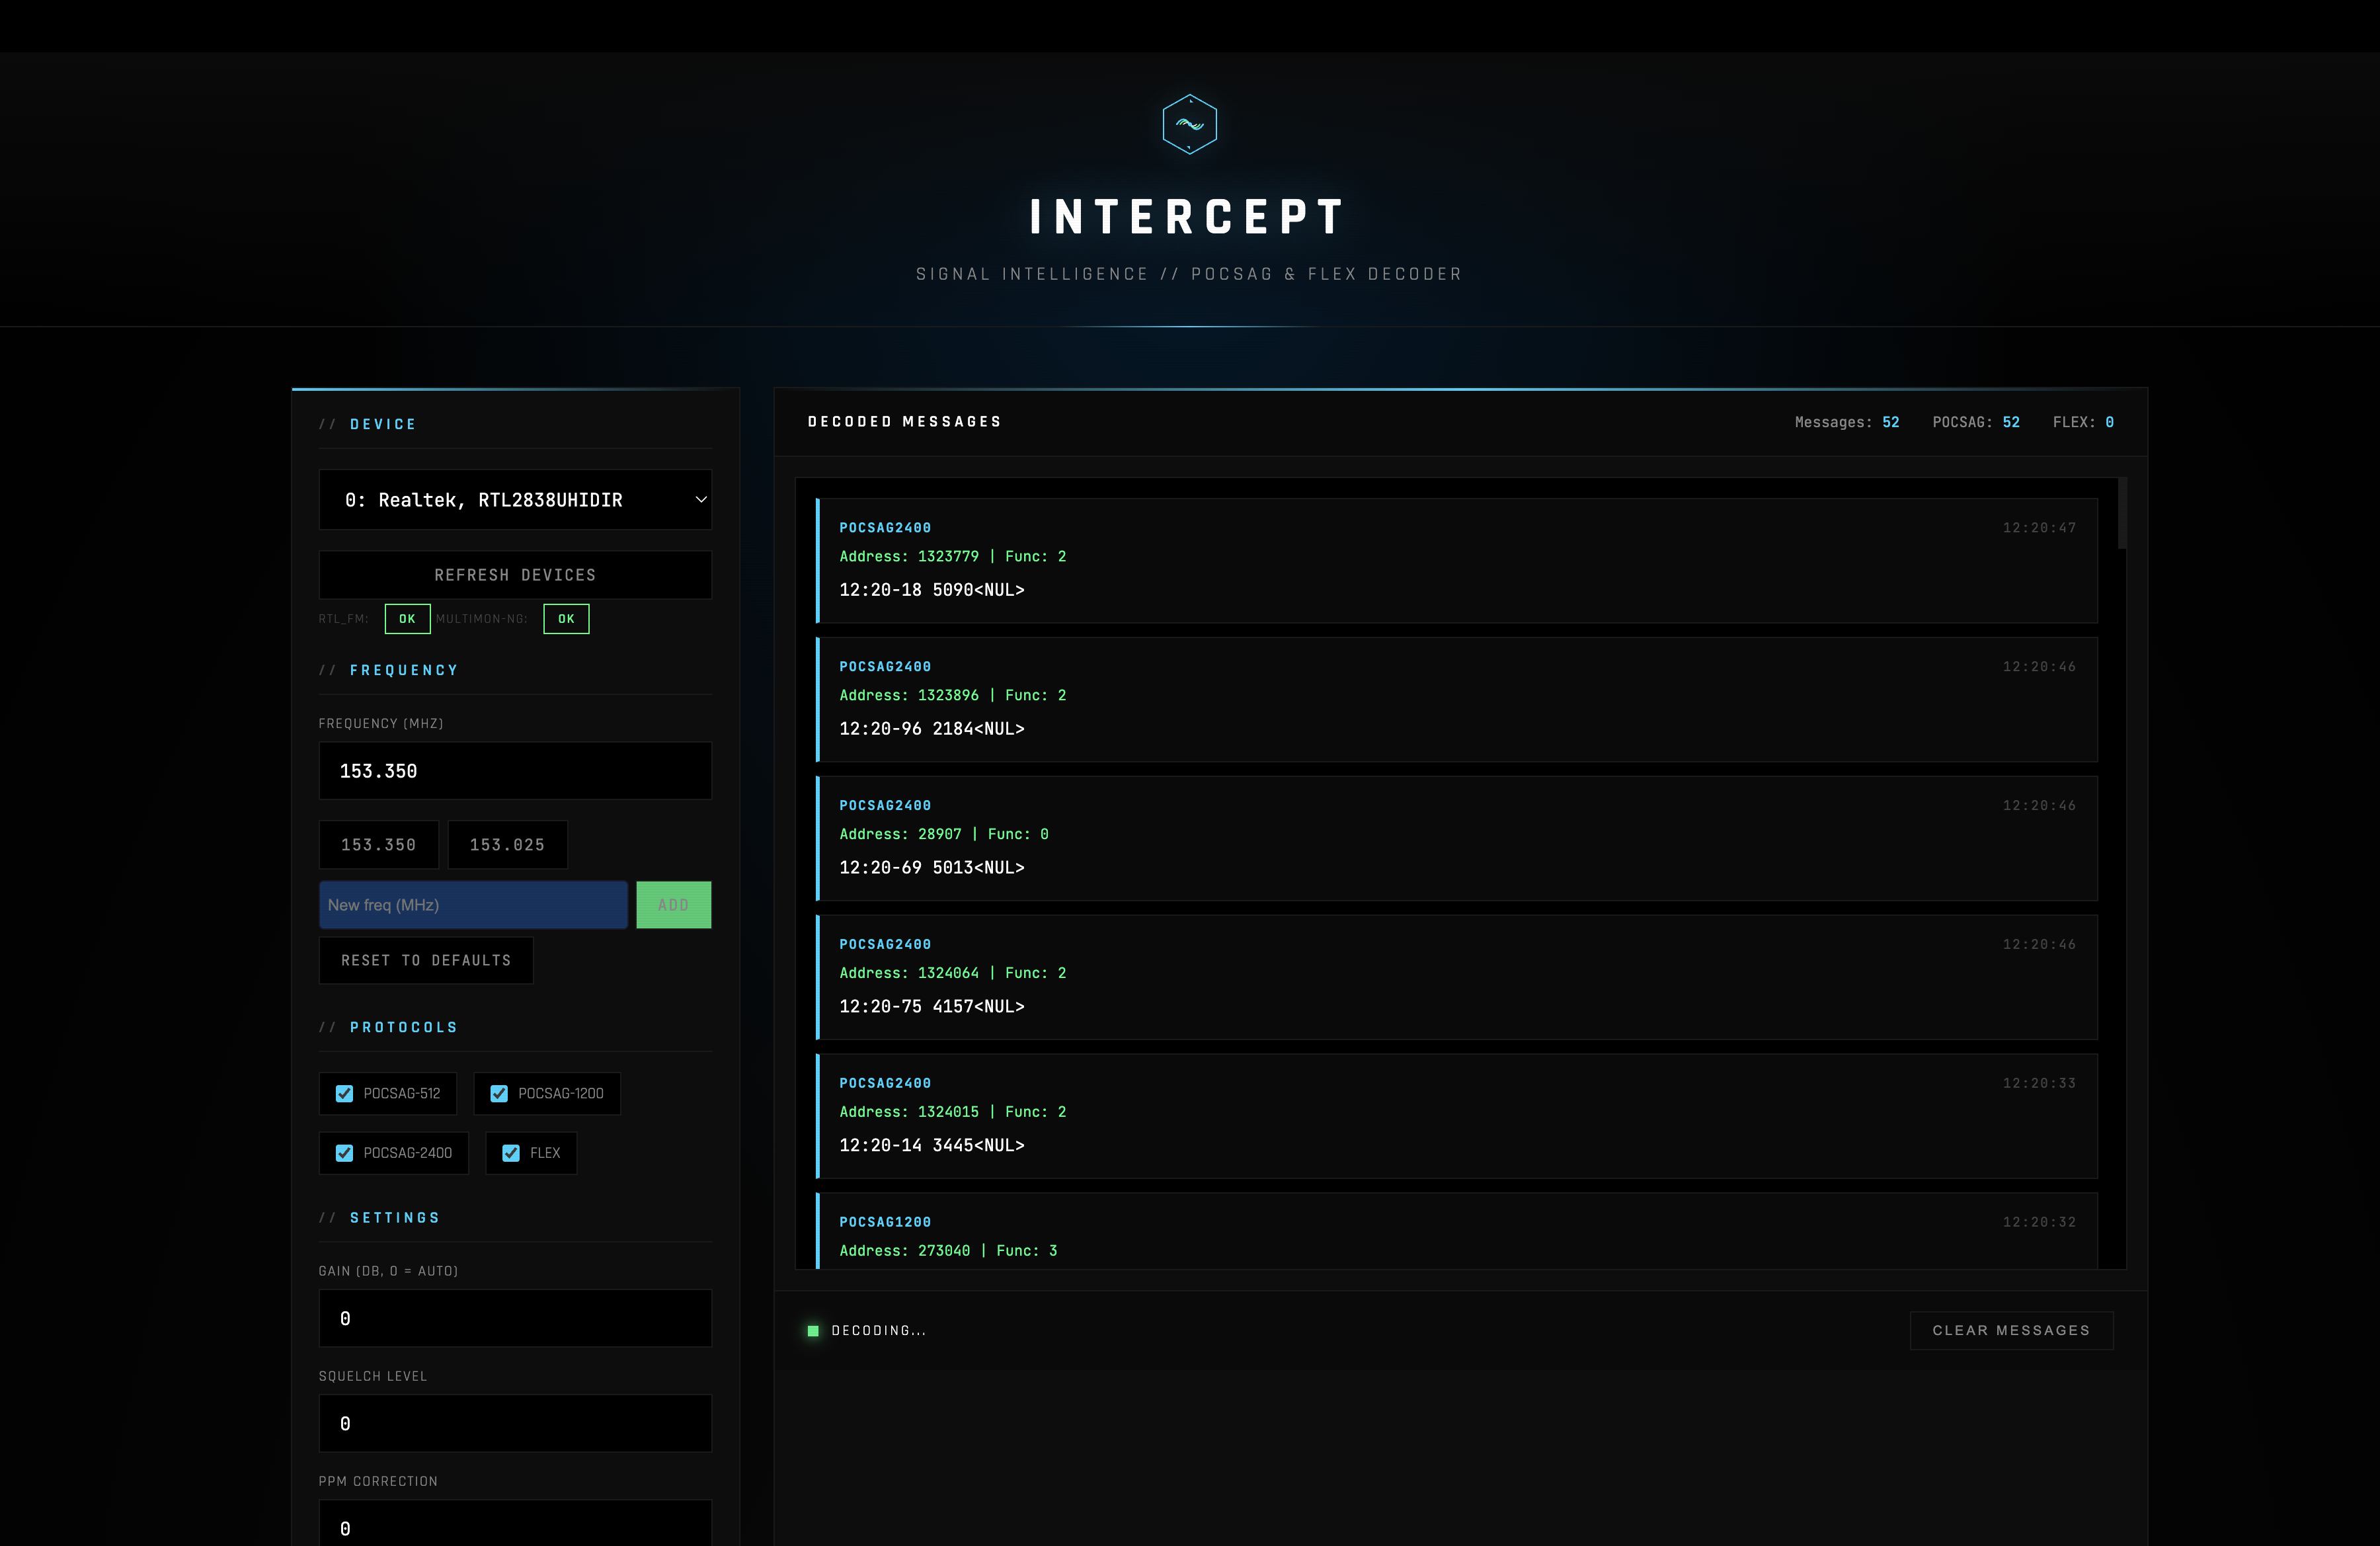The image size is (2380, 1546).
Task: Focus the New freq (MHz) input
Action: [472, 904]
